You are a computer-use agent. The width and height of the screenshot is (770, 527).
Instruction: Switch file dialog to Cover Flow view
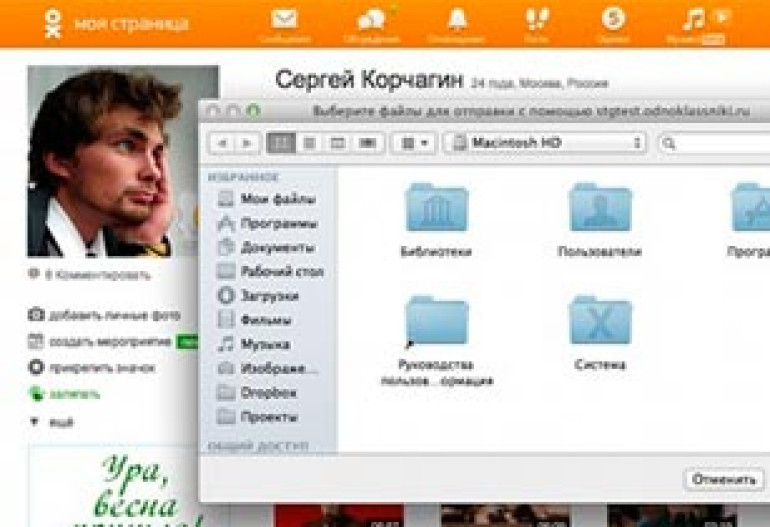[367, 143]
